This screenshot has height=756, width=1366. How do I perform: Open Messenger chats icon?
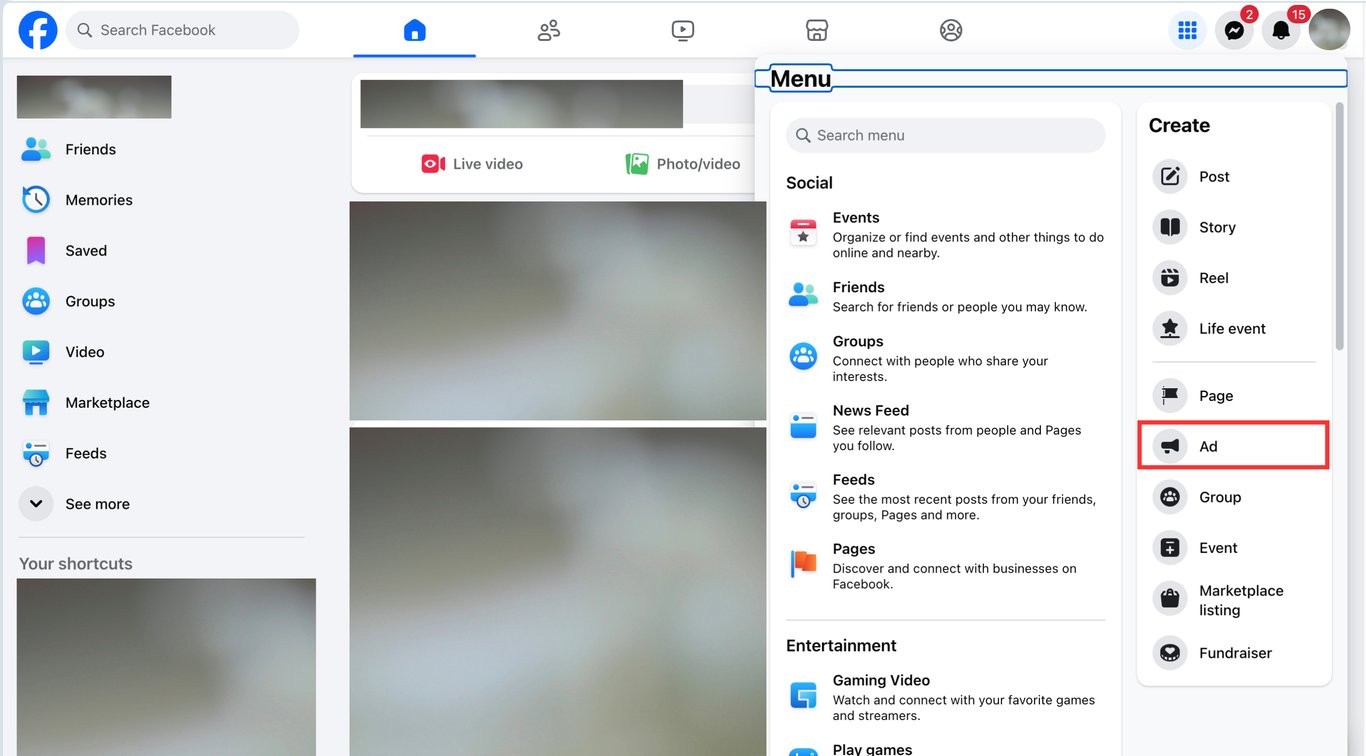(1234, 30)
